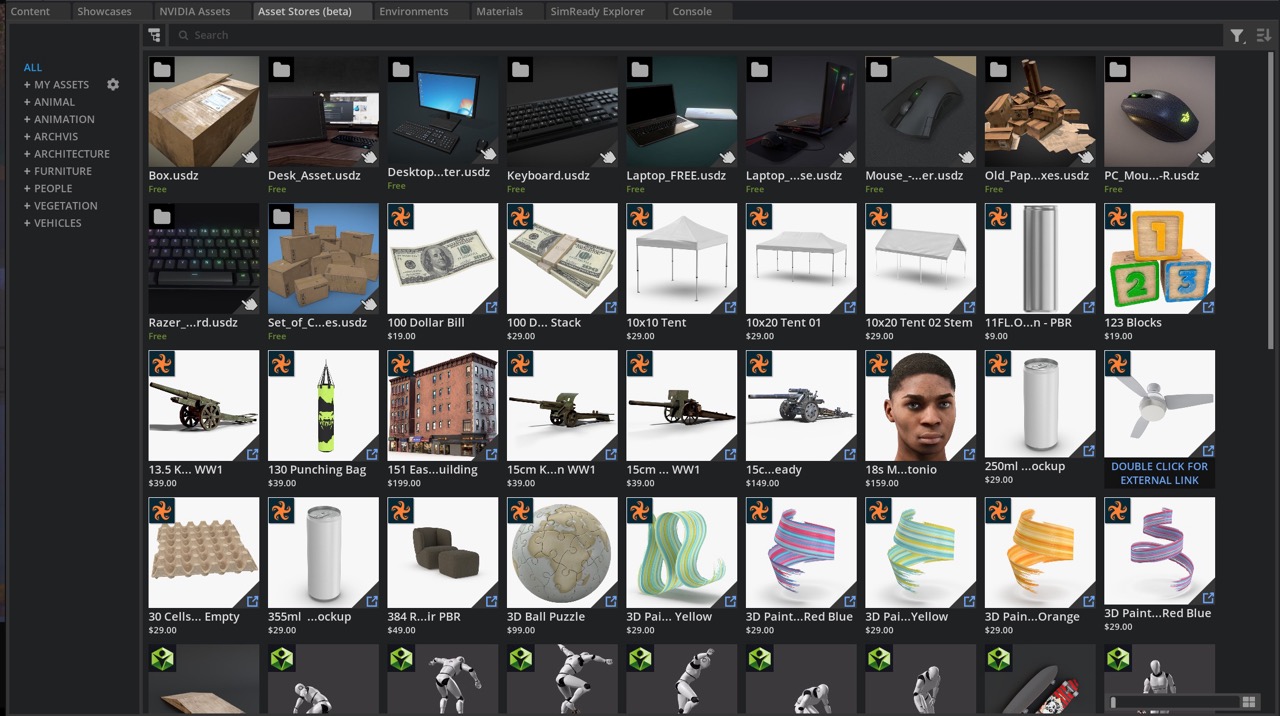Click external link icon on 250ml ...ockup

click(x=1089, y=451)
